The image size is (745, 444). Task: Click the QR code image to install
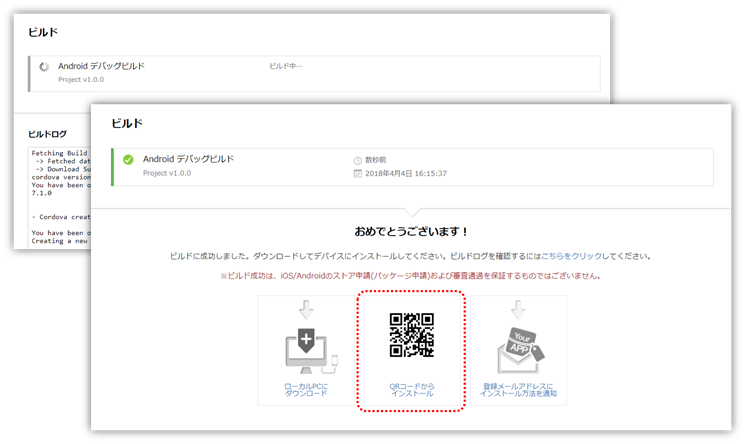(x=411, y=335)
